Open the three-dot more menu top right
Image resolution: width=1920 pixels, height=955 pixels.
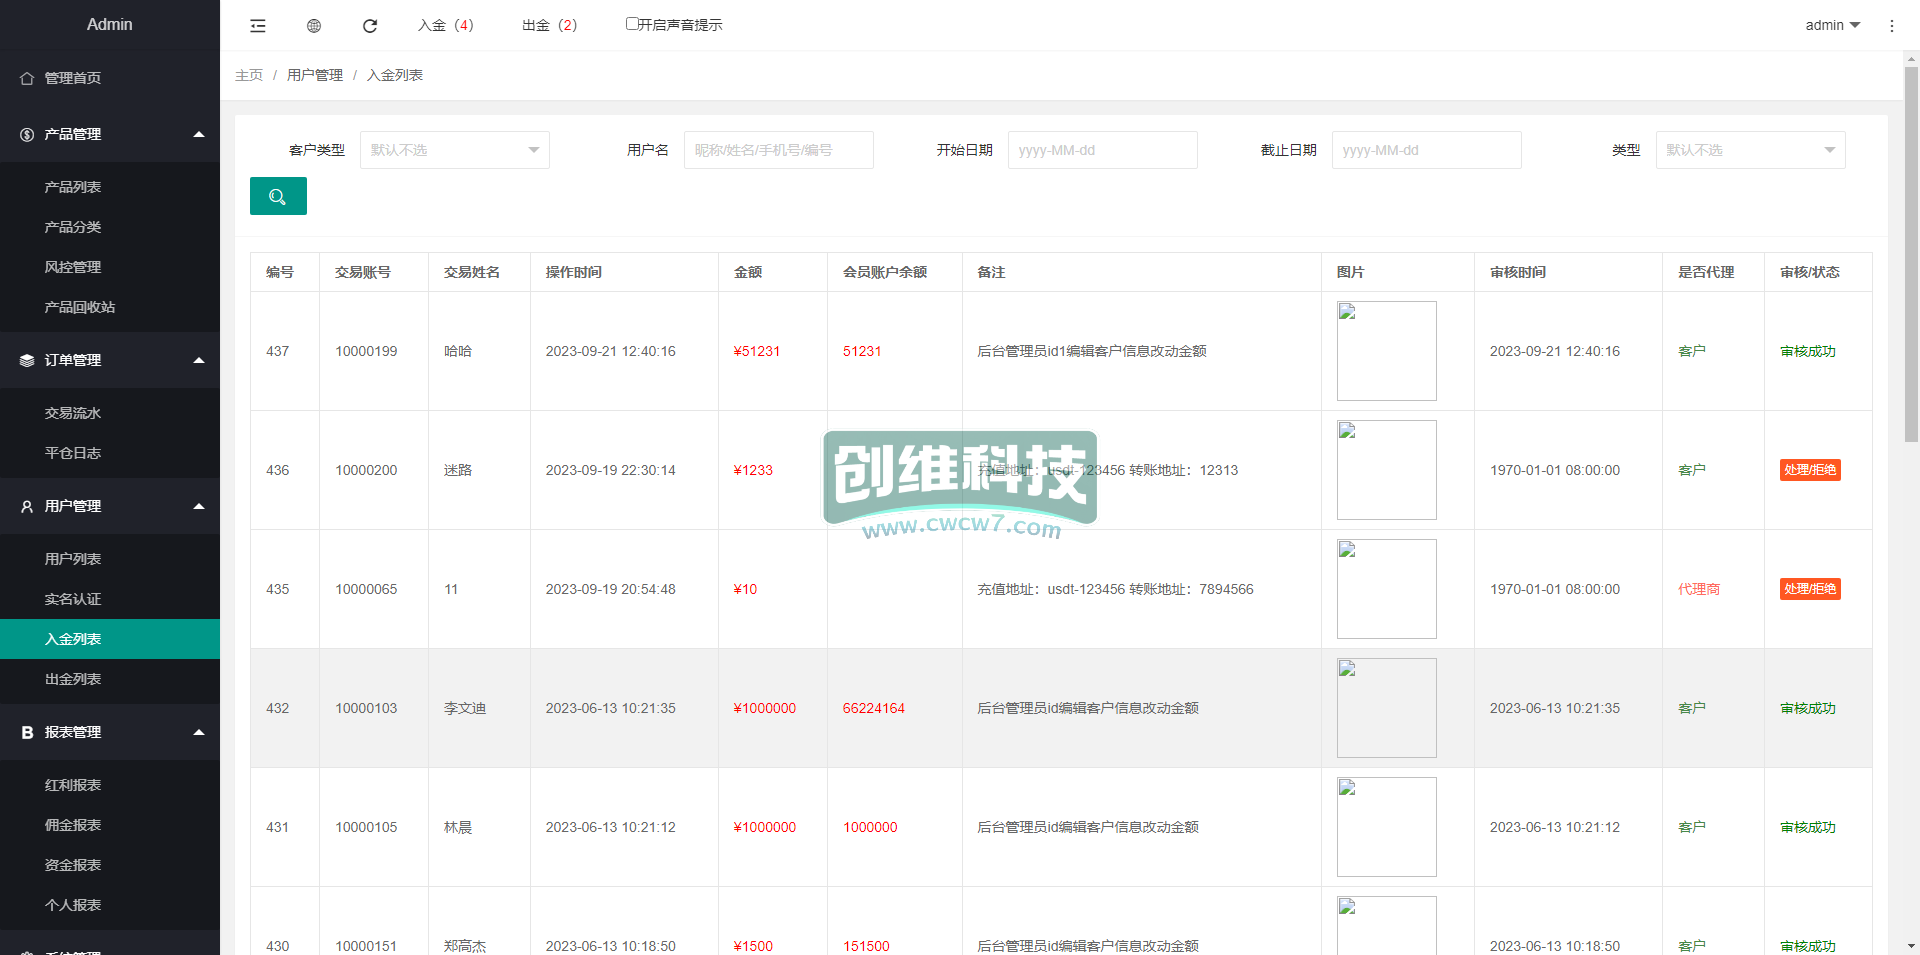(x=1891, y=26)
